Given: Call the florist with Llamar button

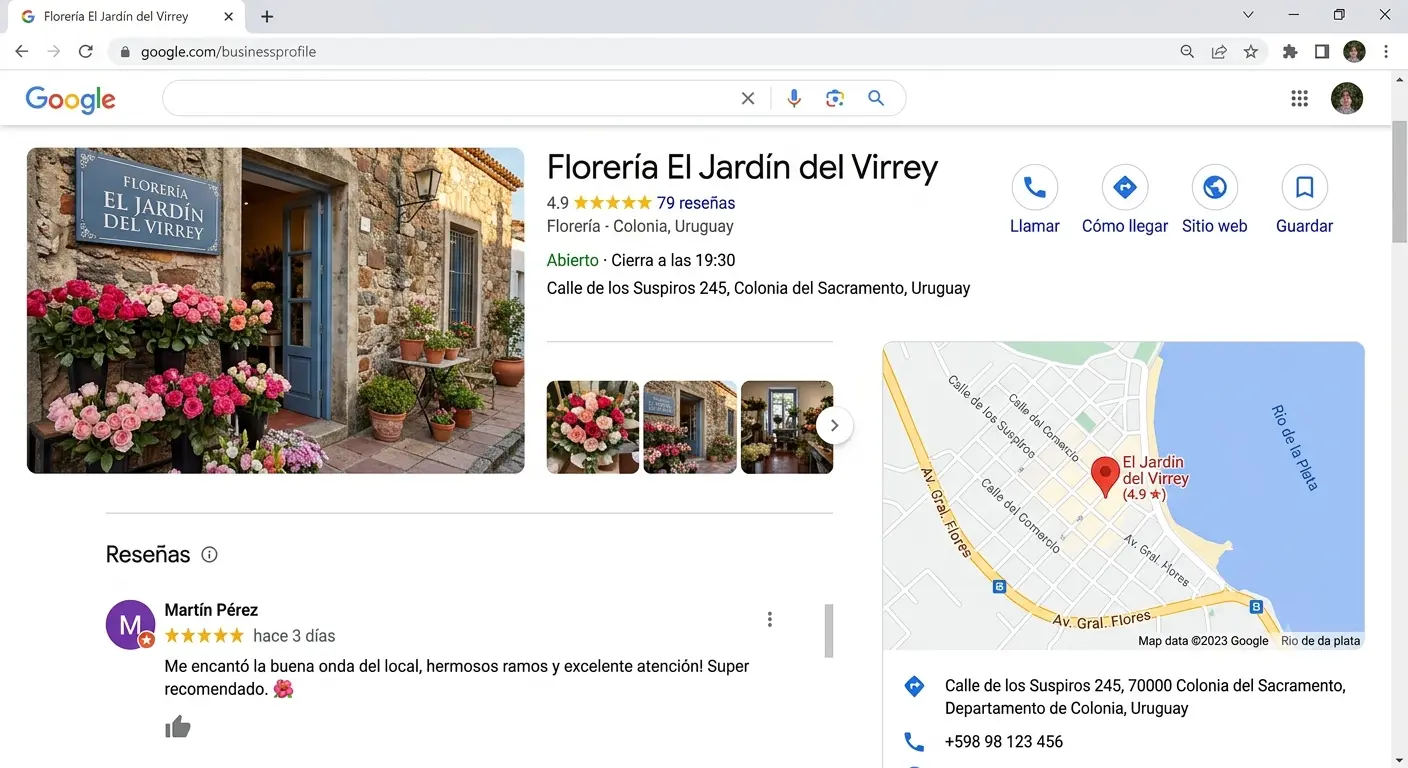Looking at the screenshot, I should point(1035,200).
